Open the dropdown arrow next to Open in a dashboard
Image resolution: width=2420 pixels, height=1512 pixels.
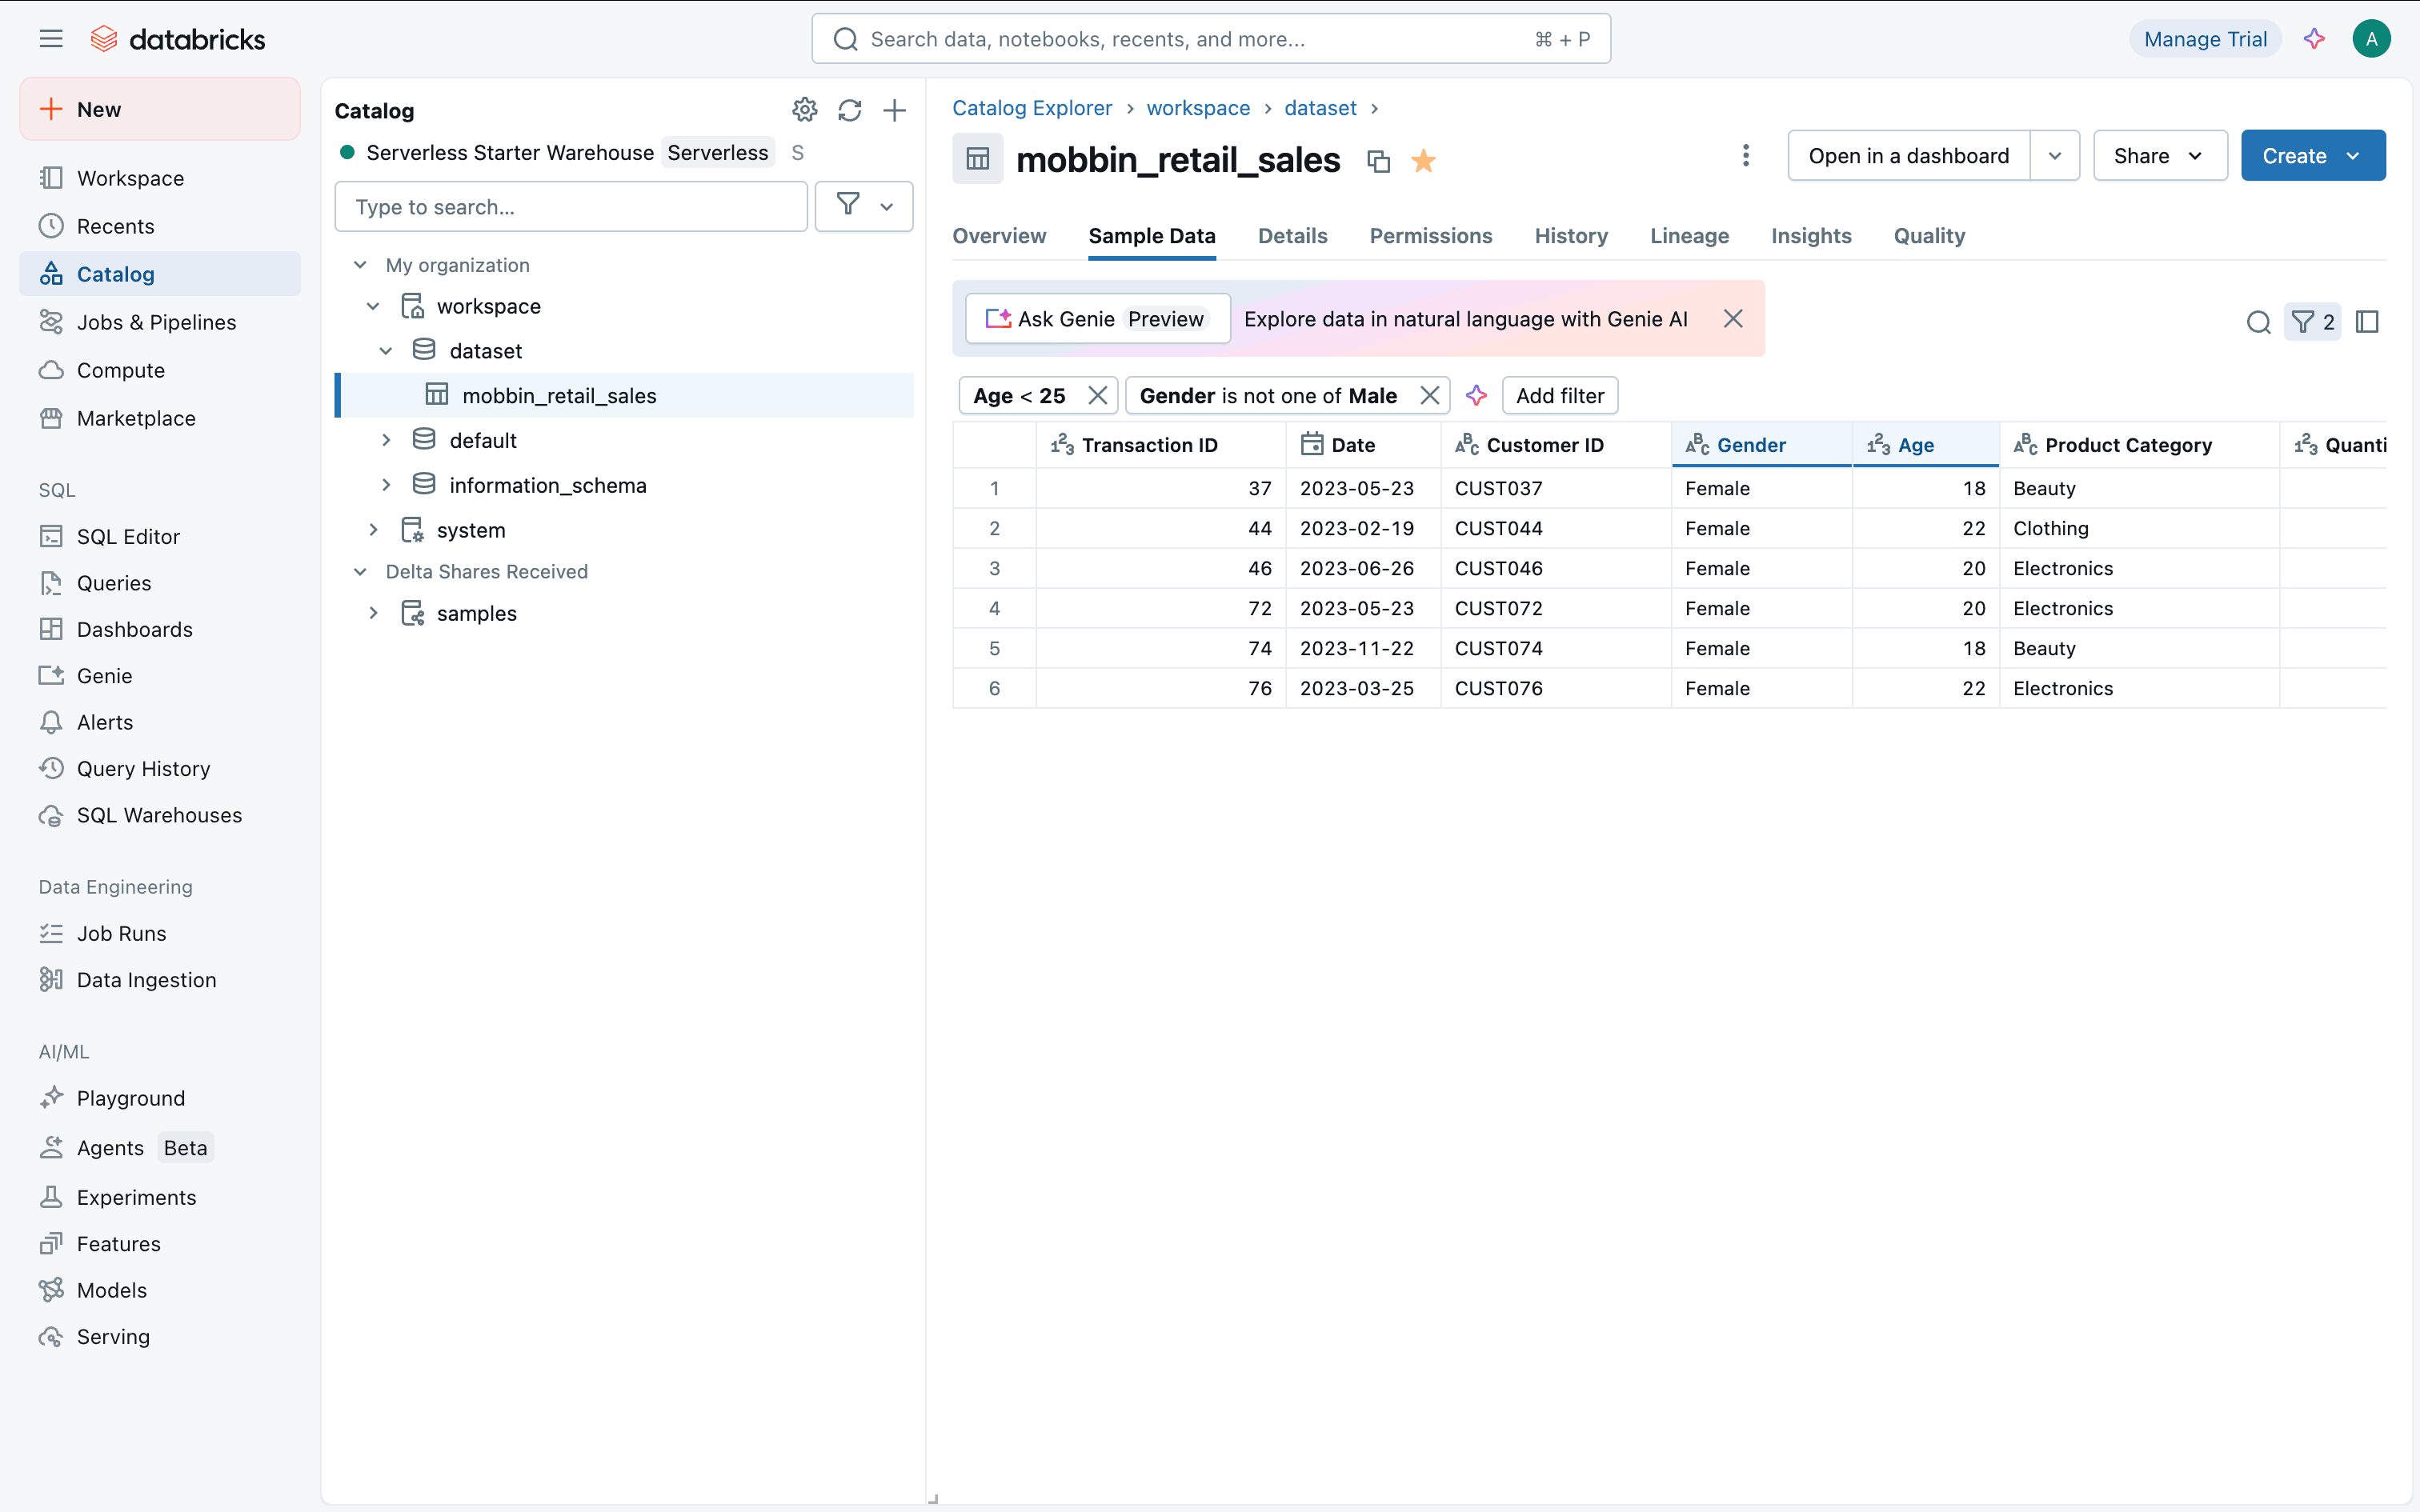coord(2054,156)
